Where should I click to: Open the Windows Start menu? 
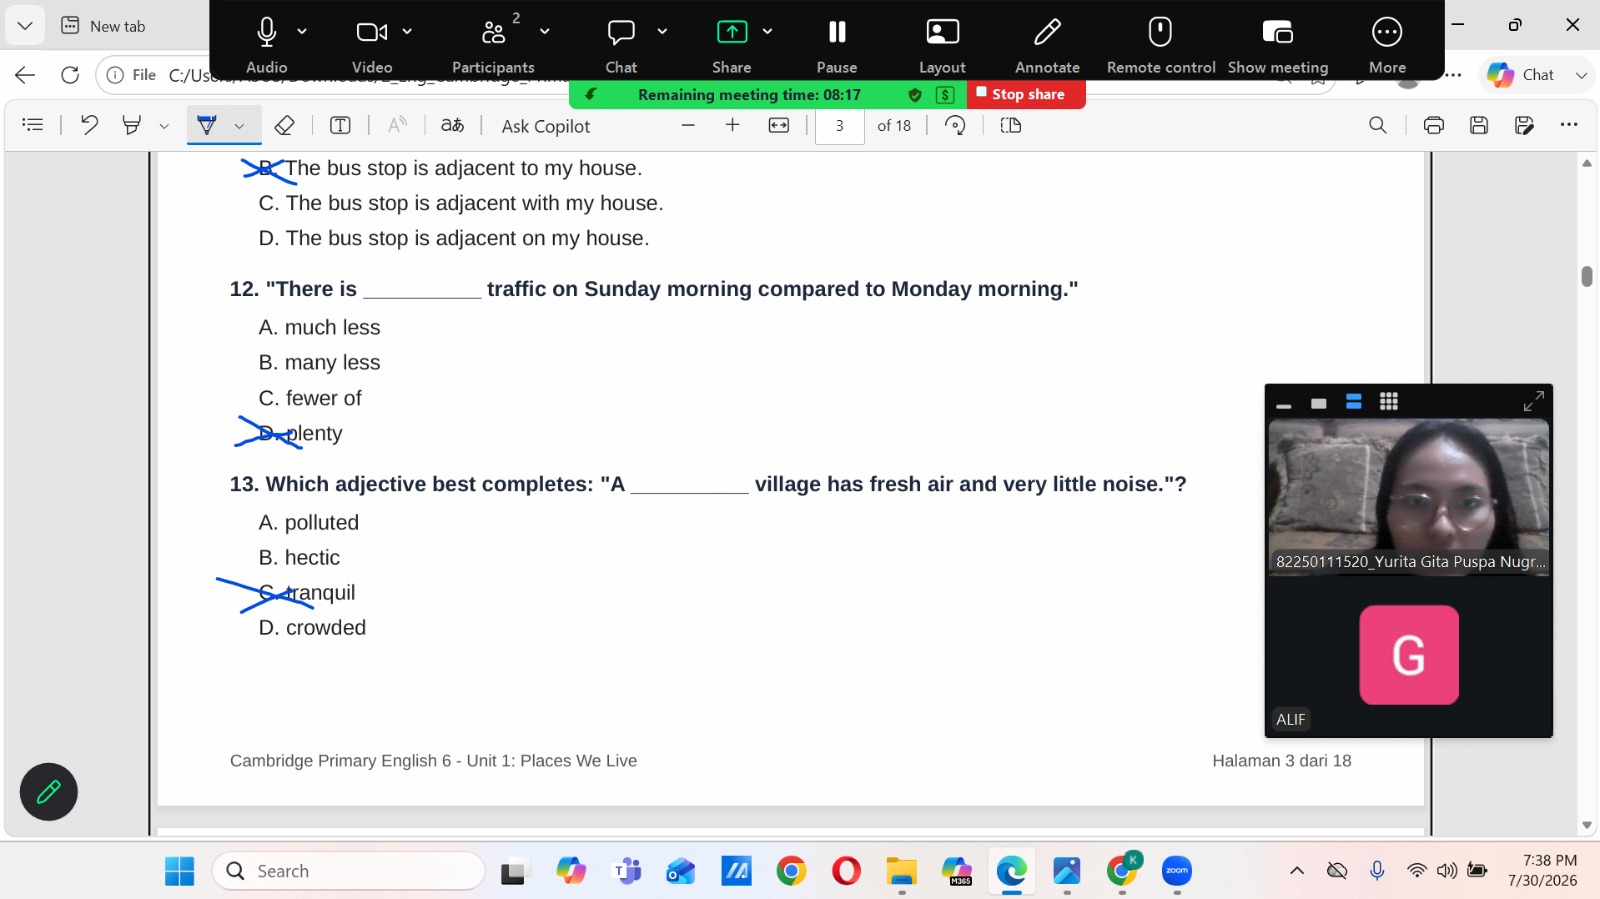180,871
